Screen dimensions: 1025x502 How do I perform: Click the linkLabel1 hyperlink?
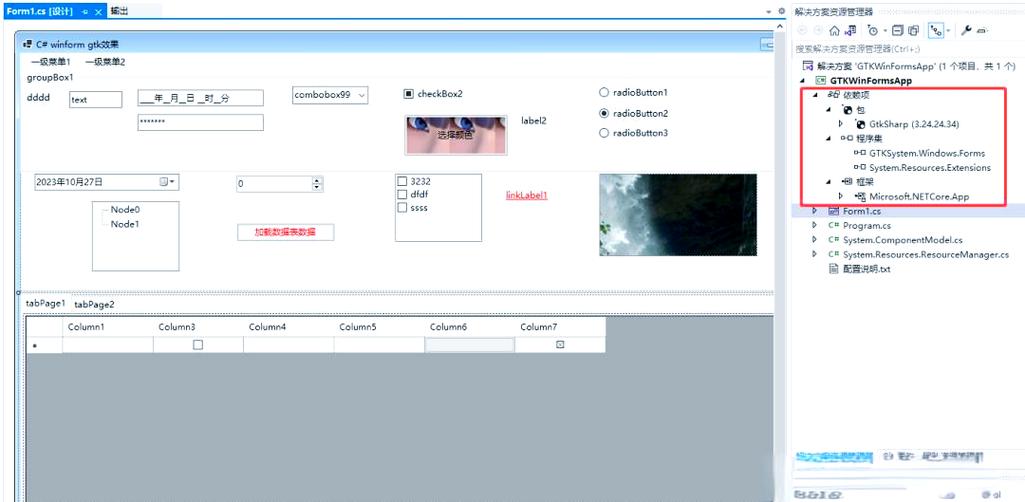(526, 195)
